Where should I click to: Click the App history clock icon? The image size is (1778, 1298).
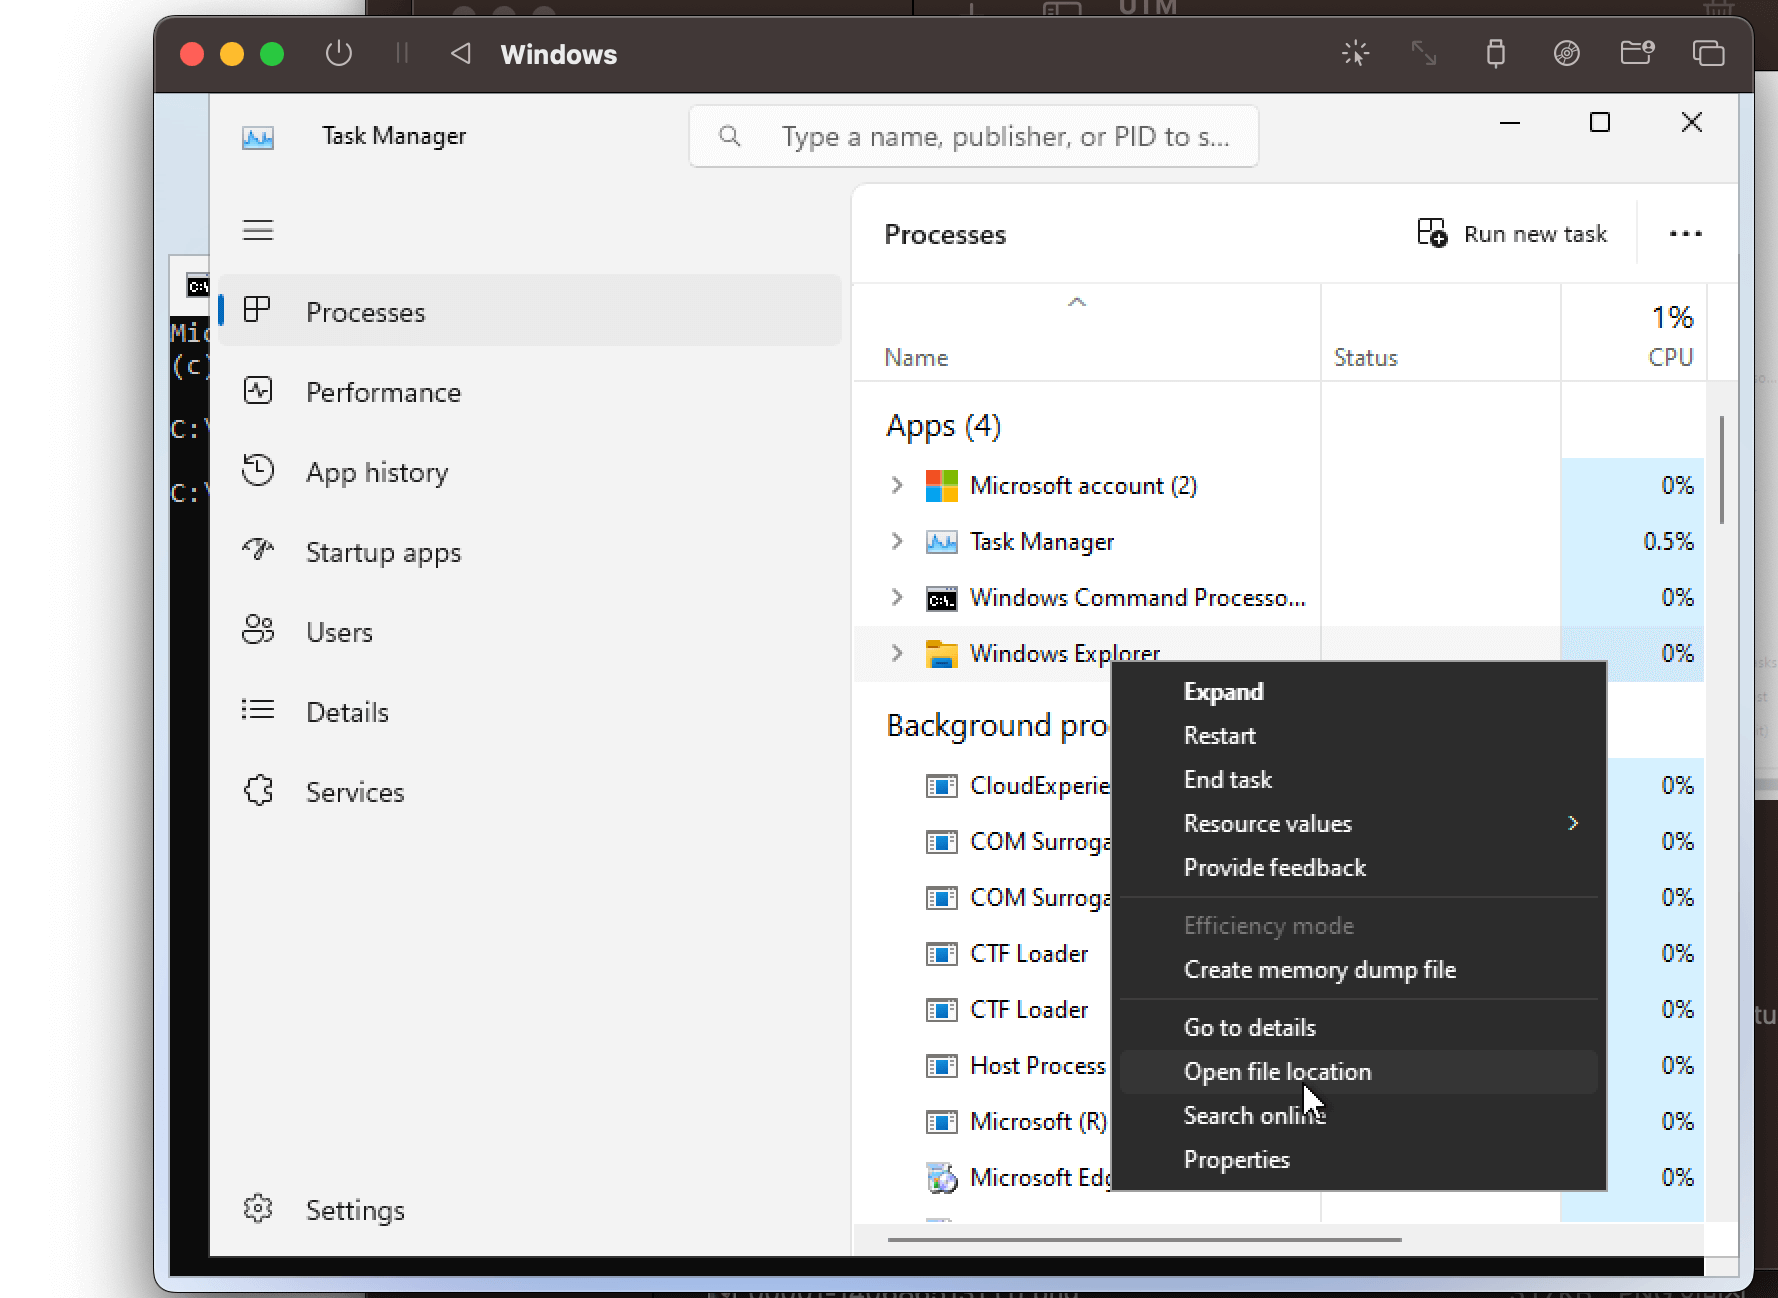pyautogui.click(x=258, y=470)
